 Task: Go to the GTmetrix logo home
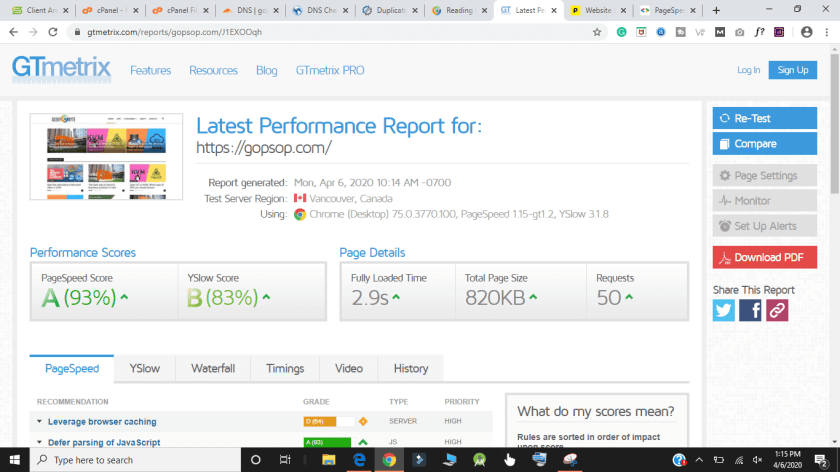click(x=61, y=69)
